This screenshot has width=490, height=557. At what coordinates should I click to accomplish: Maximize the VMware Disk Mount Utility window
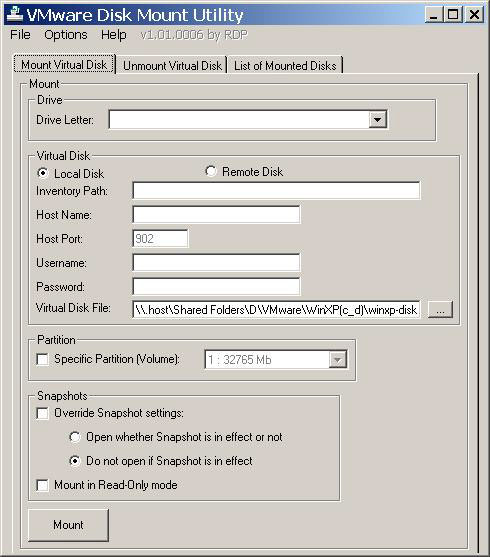point(453,15)
